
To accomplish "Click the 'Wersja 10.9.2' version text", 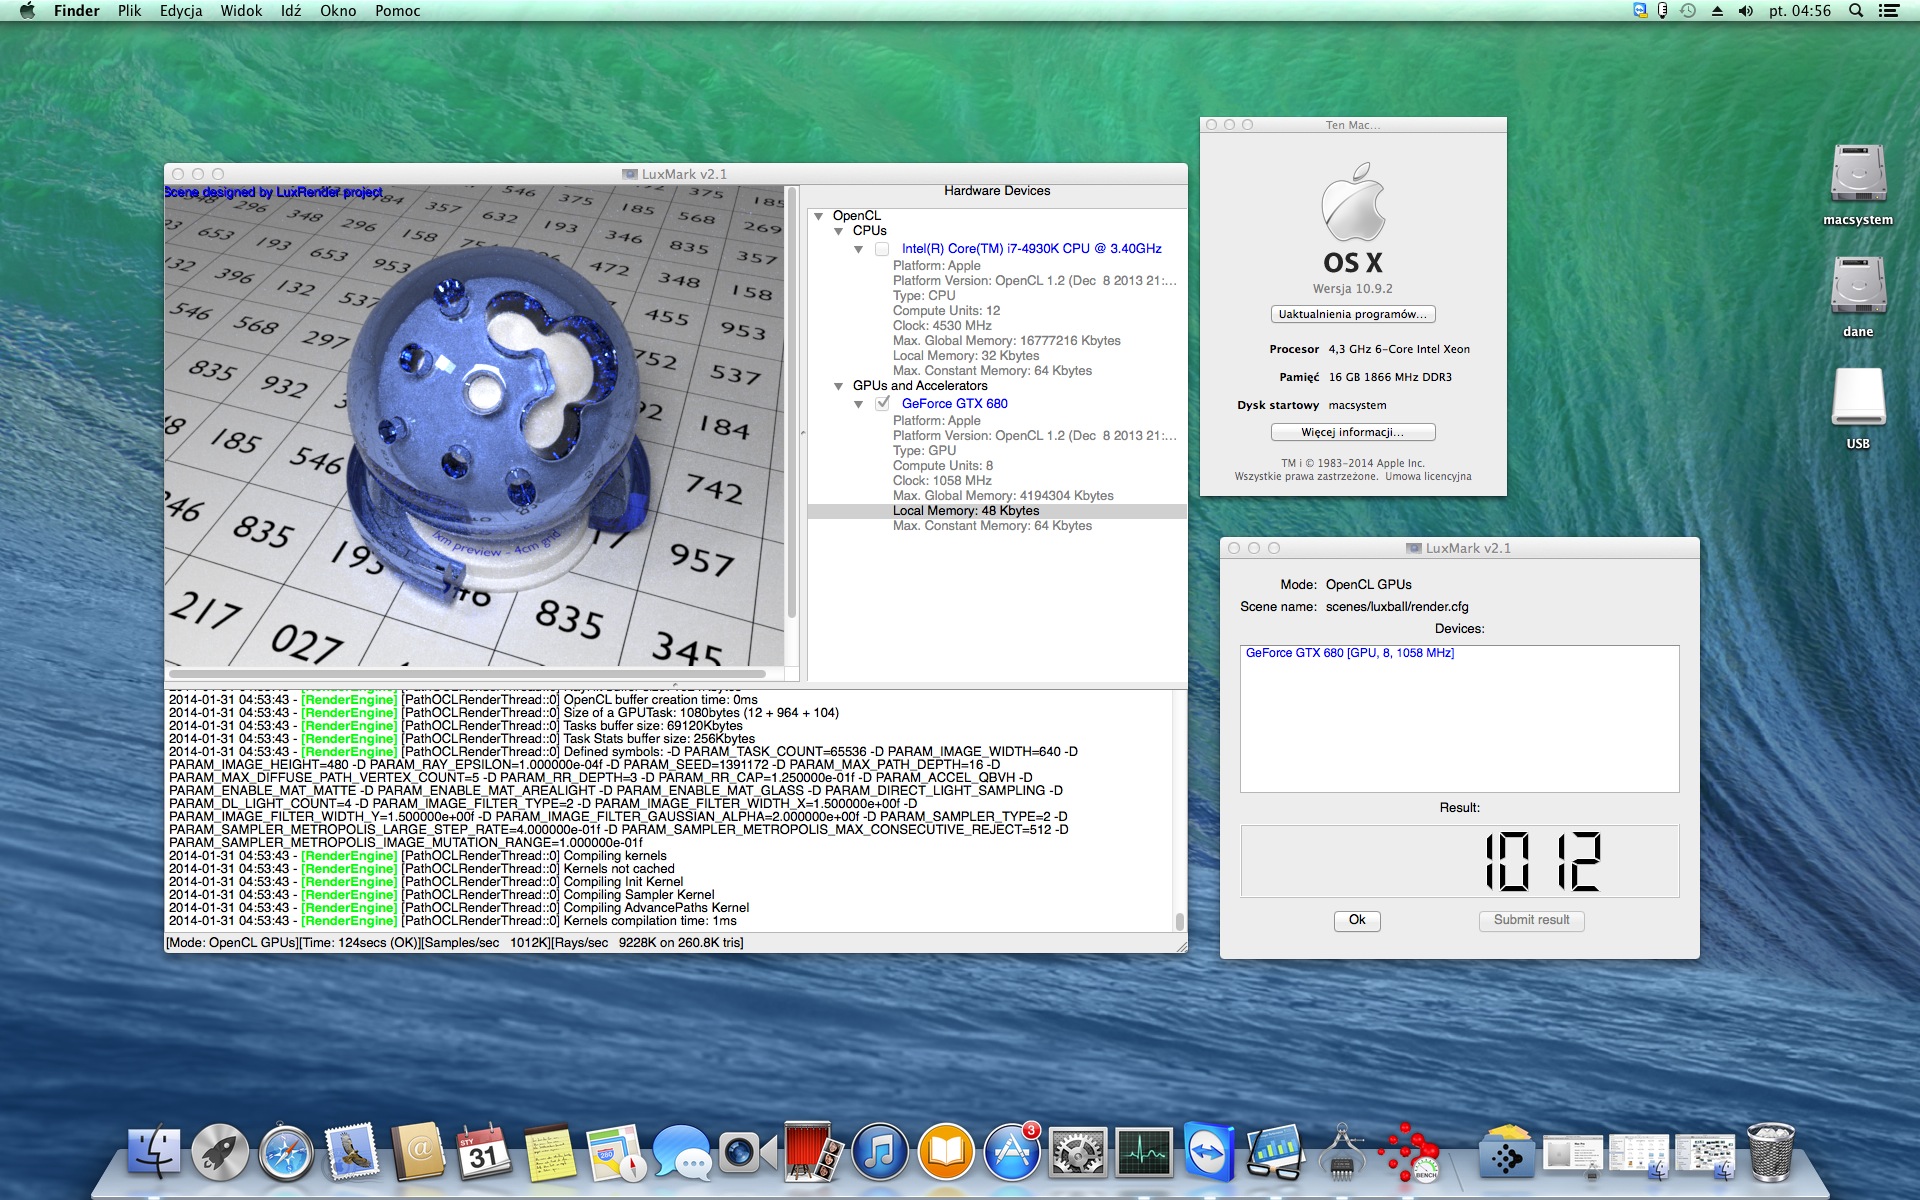I will pyautogui.click(x=1352, y=289).
